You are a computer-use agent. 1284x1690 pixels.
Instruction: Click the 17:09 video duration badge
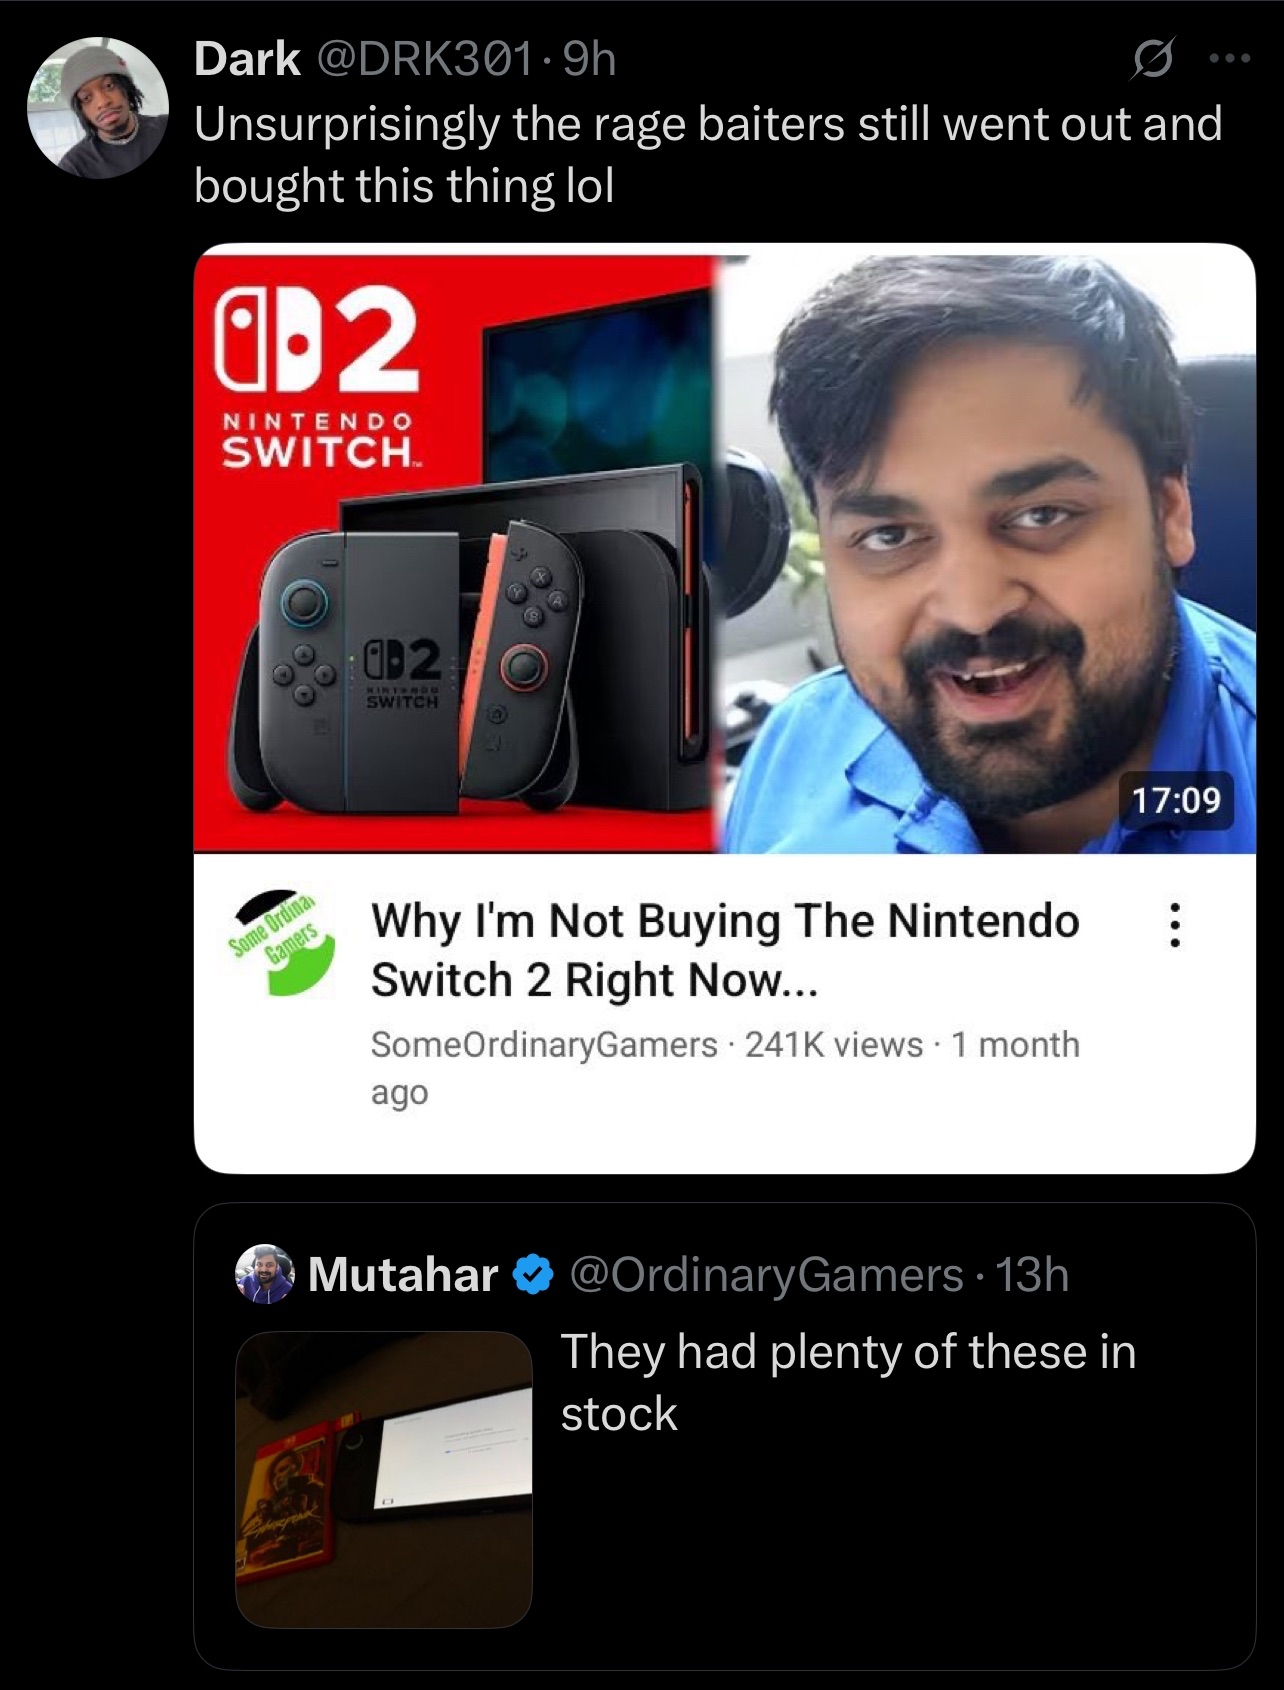1176,800
